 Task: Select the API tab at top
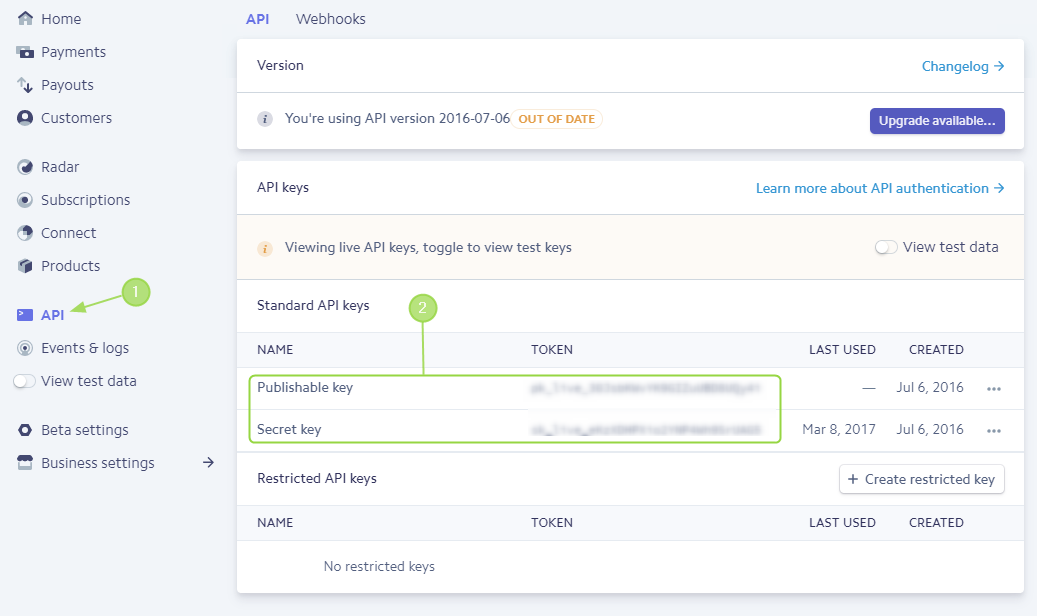click(x=257, y=19)
